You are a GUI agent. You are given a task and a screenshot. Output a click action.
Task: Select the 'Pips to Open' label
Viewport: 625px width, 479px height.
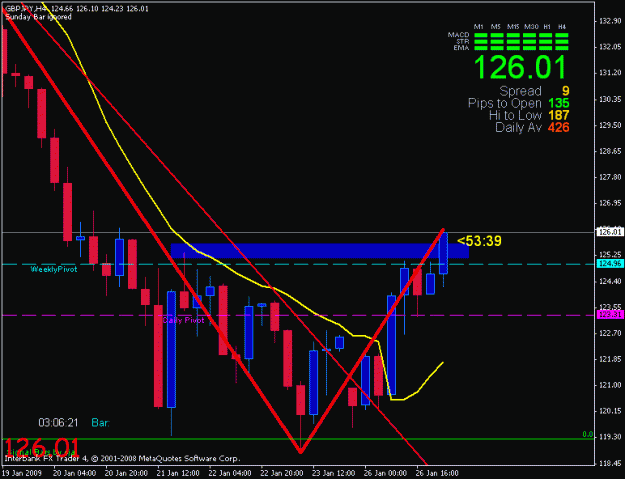505,104
